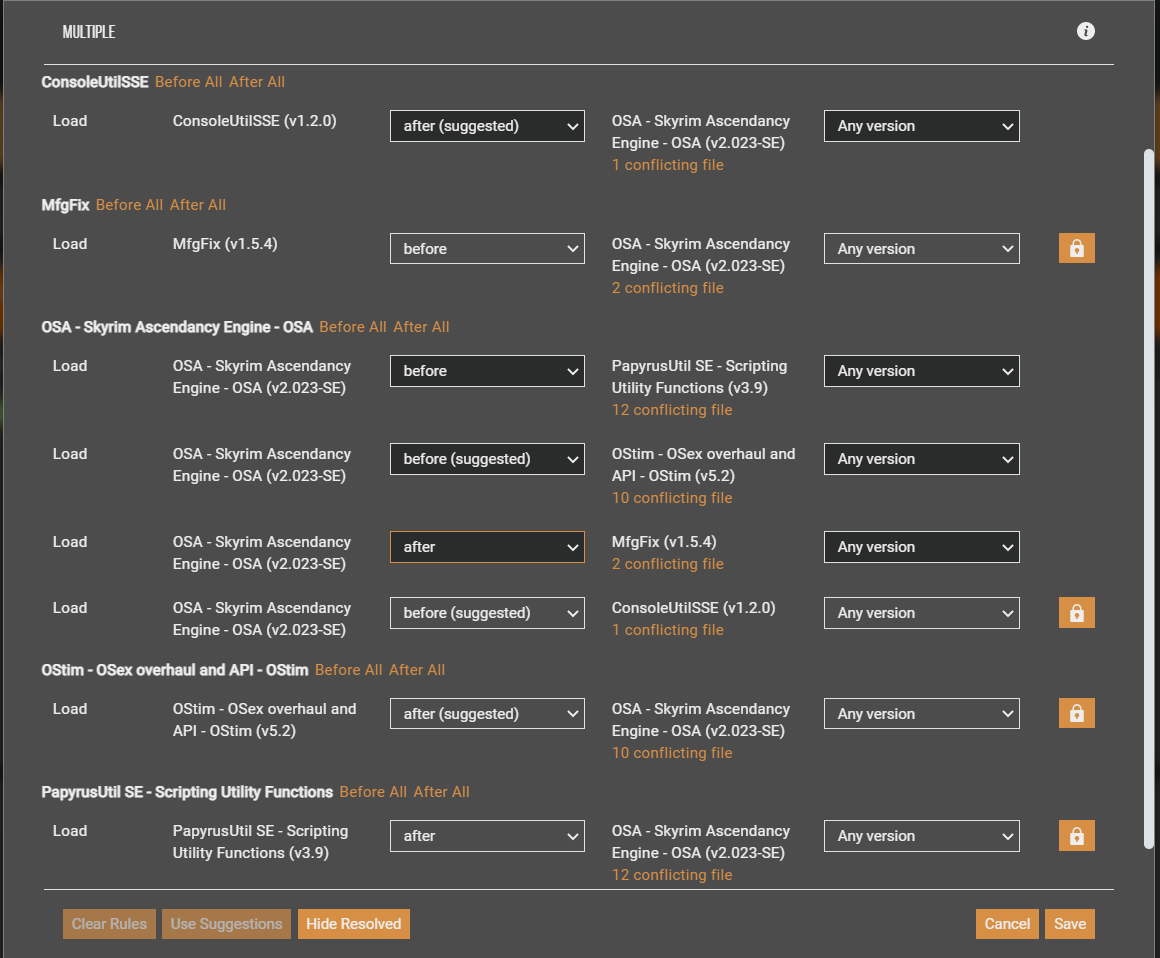Open the '10 conflicting file' link on the OStim row

coord(671,752)
